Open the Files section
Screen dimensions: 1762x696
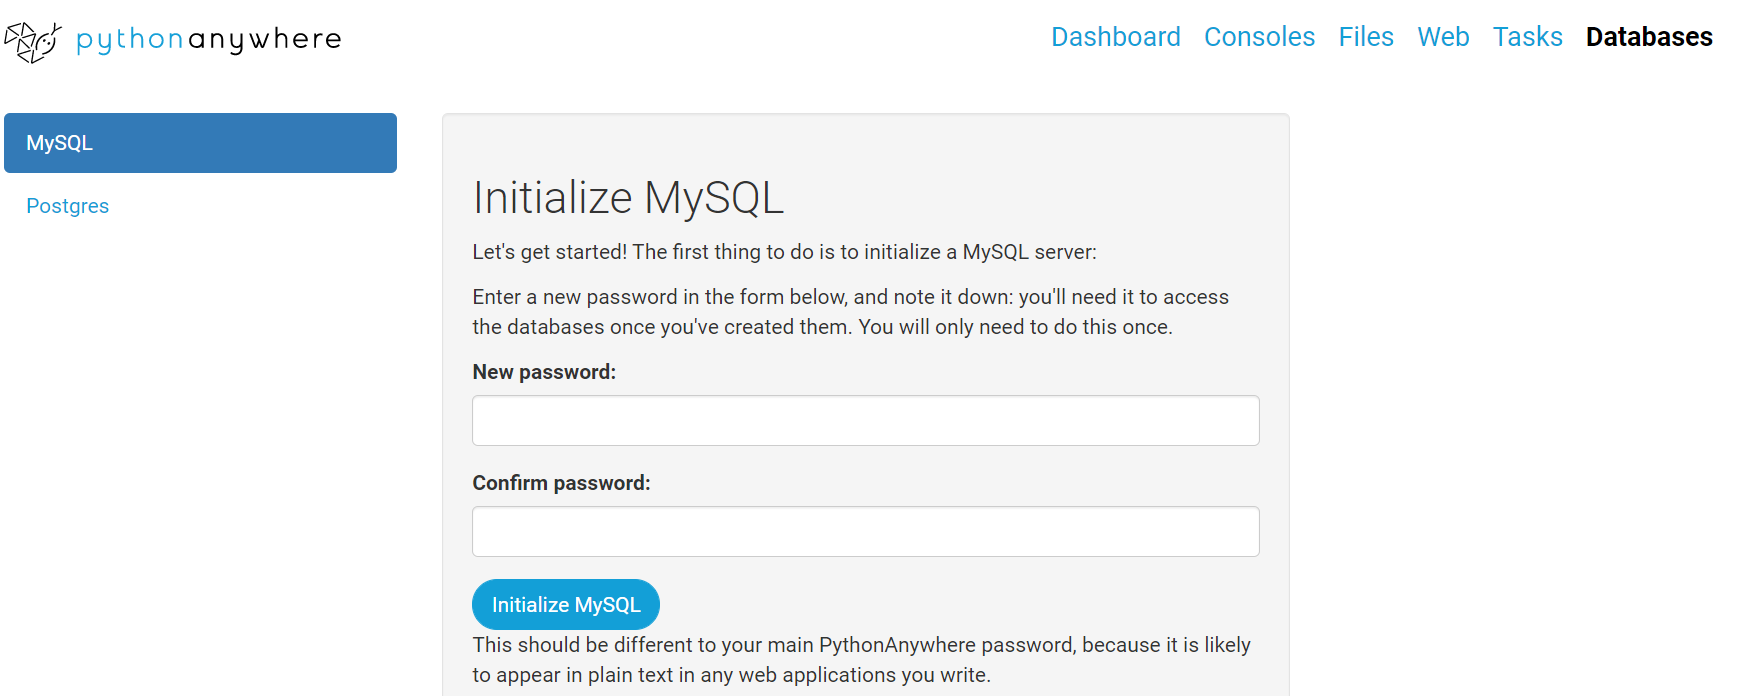(1366, 37)
